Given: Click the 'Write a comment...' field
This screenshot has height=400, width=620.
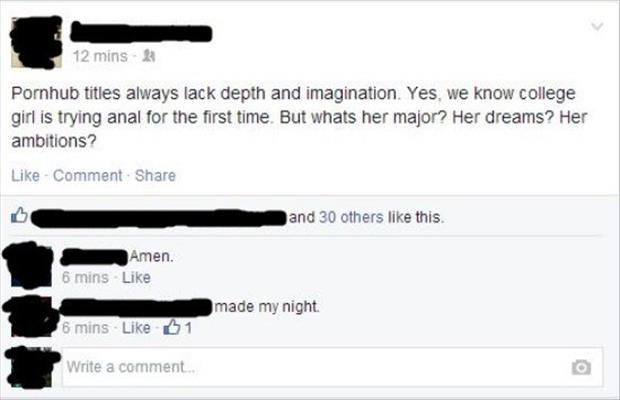Looking at the screenshot, I should click(332, 367).
